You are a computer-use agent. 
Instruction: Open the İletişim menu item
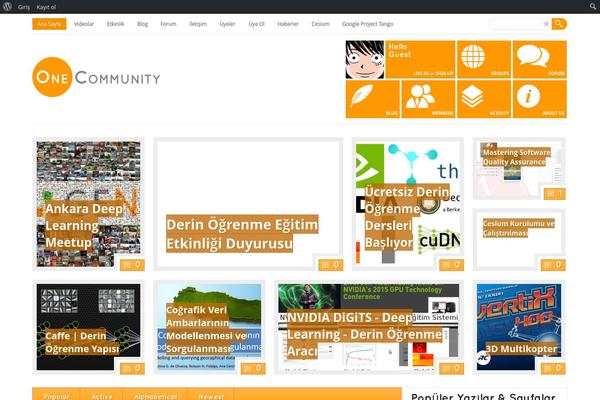(198, 24)
